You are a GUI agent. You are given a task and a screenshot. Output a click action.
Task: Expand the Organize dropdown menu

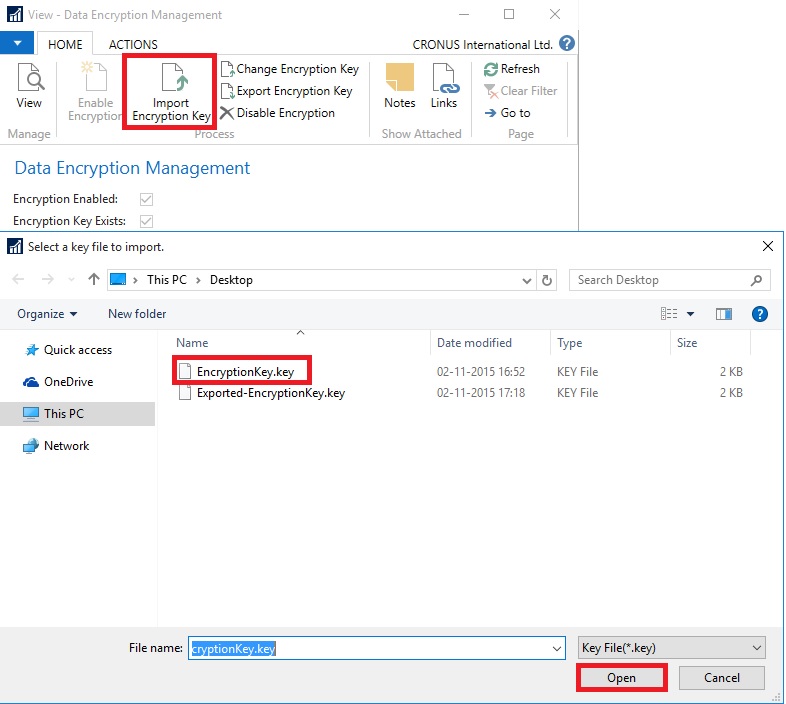coord(47,314)
